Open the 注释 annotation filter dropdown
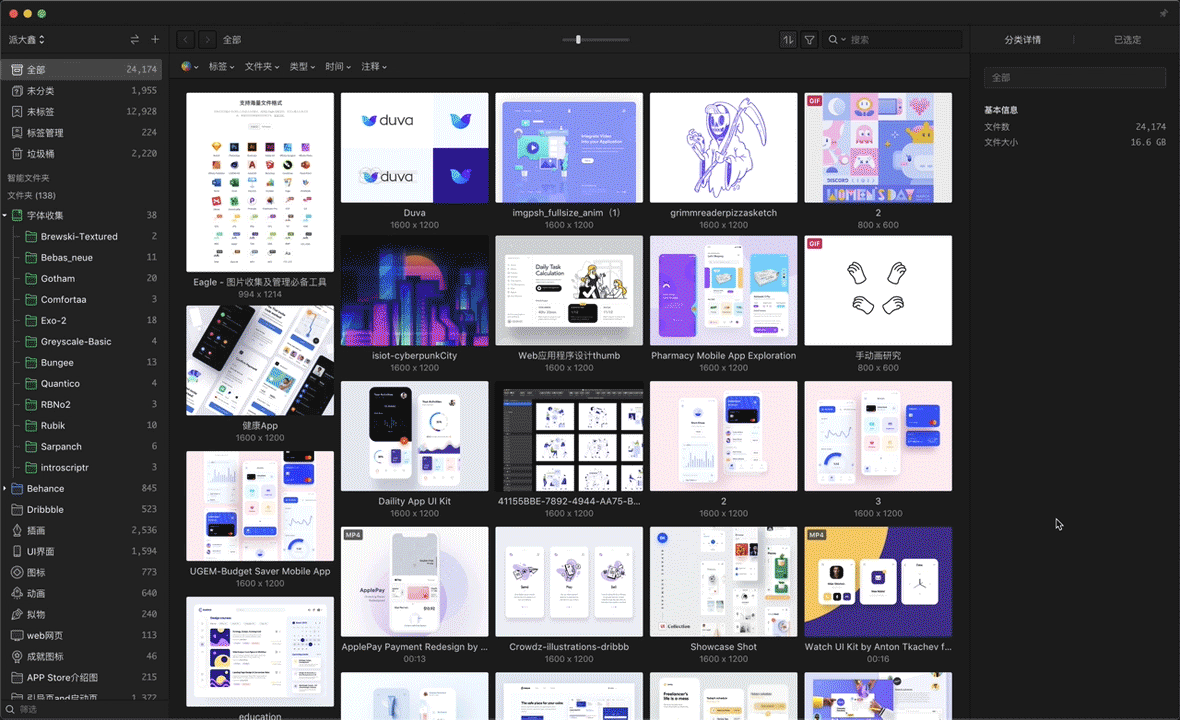Image resolution: width=1180 pixels, height=720 pixels. 374,66
